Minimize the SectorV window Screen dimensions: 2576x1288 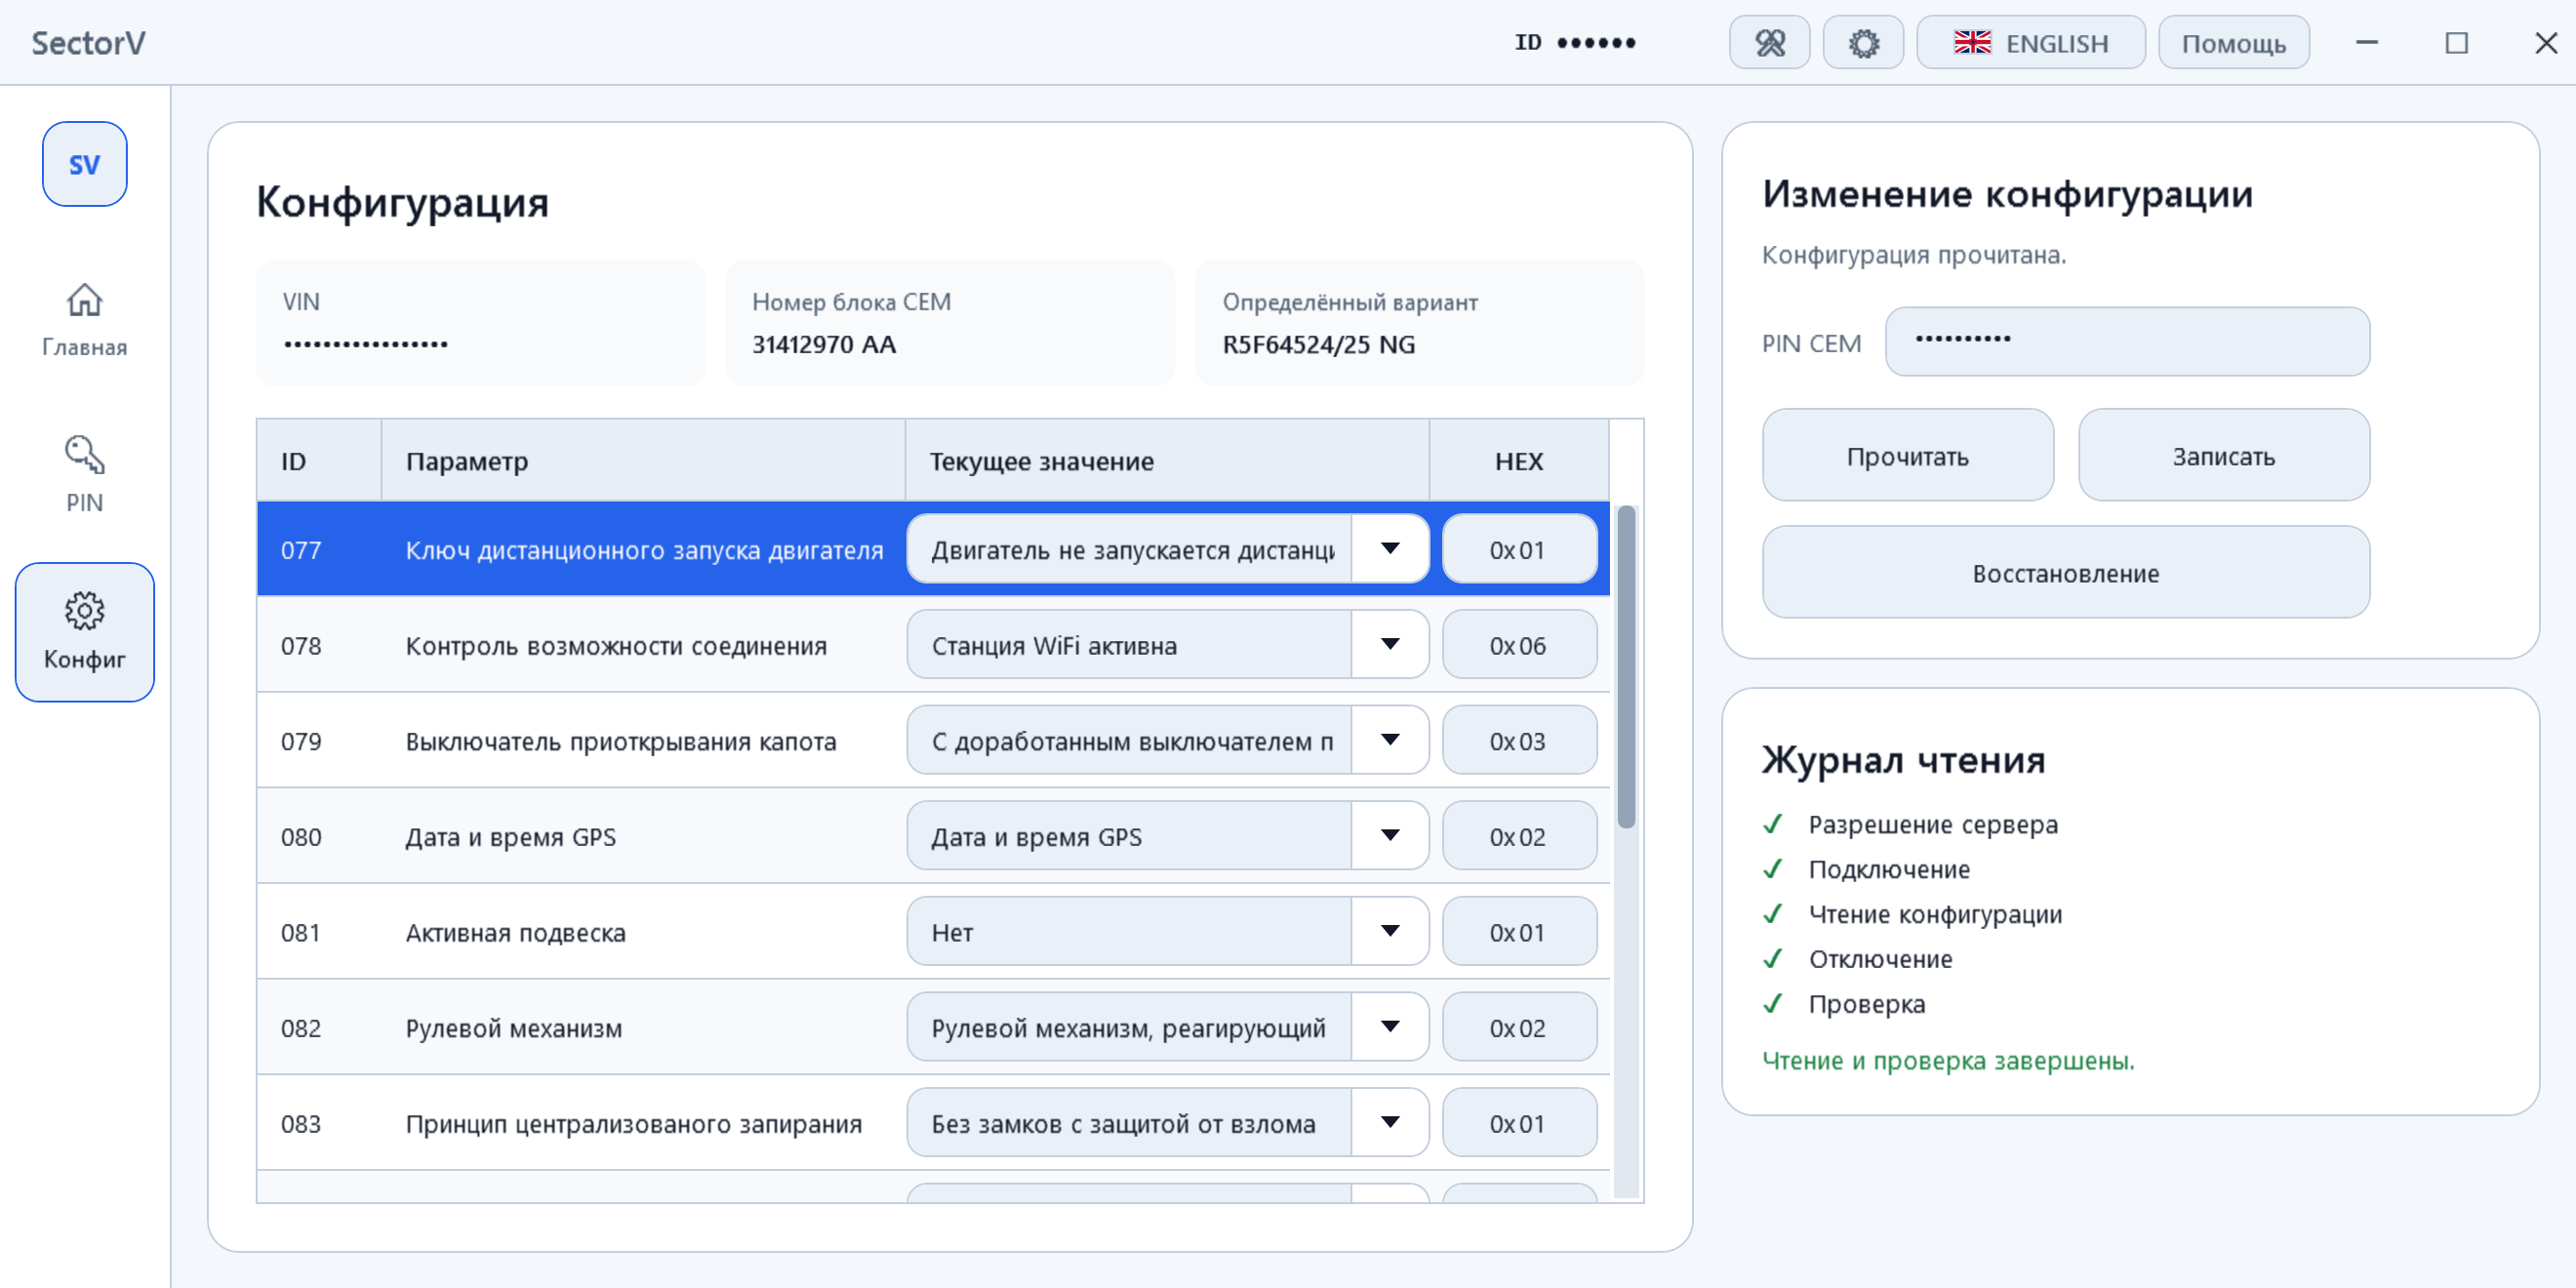[2366, 42]
